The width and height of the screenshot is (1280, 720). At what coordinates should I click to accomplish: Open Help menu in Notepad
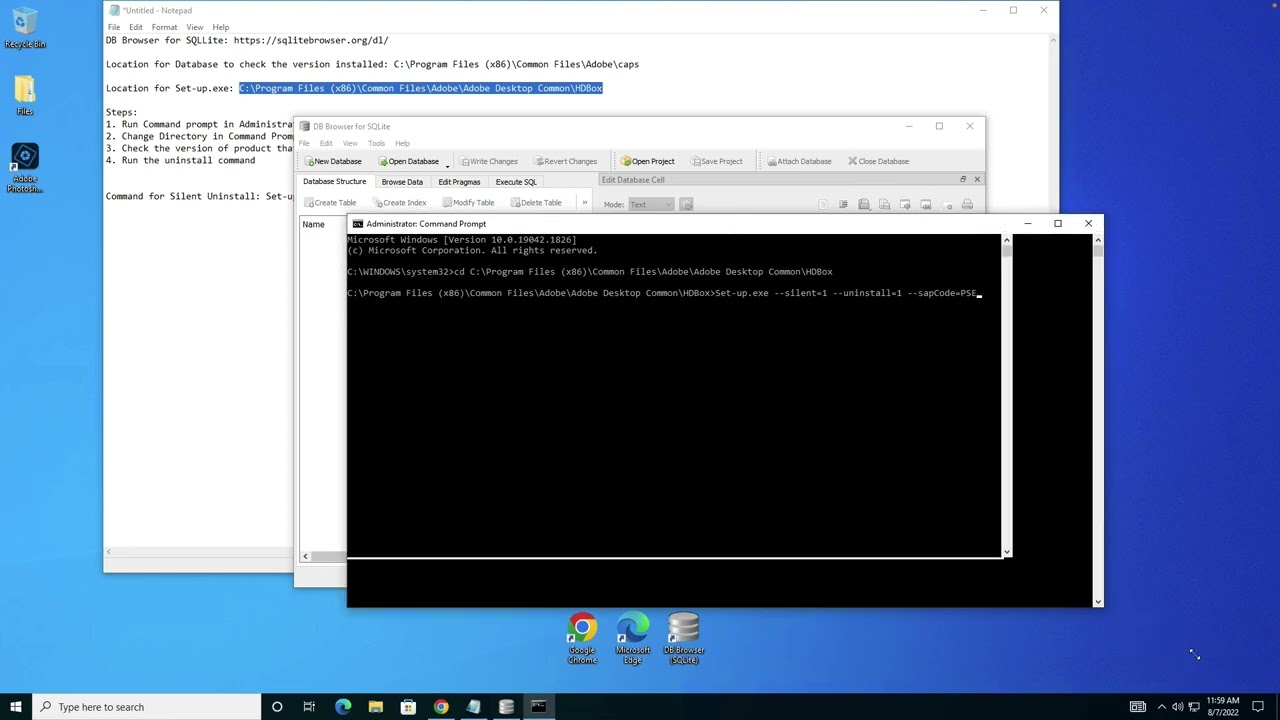[x=221, y=27]
